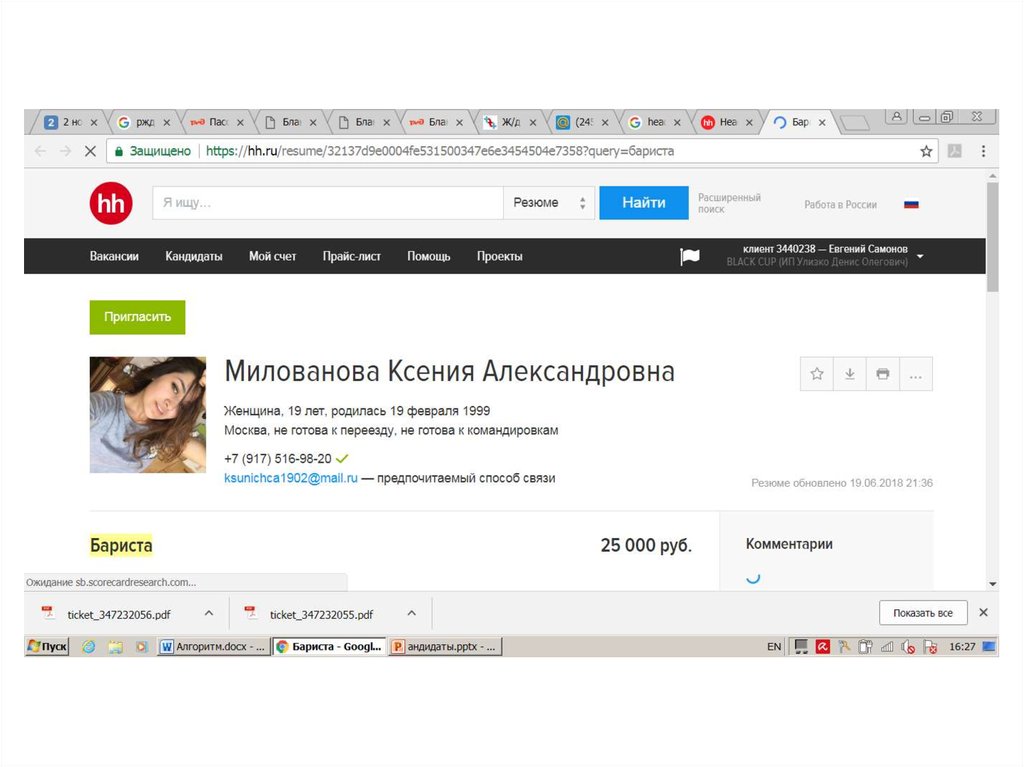Open Chrome menu with three dots

[x=983, y=151]
